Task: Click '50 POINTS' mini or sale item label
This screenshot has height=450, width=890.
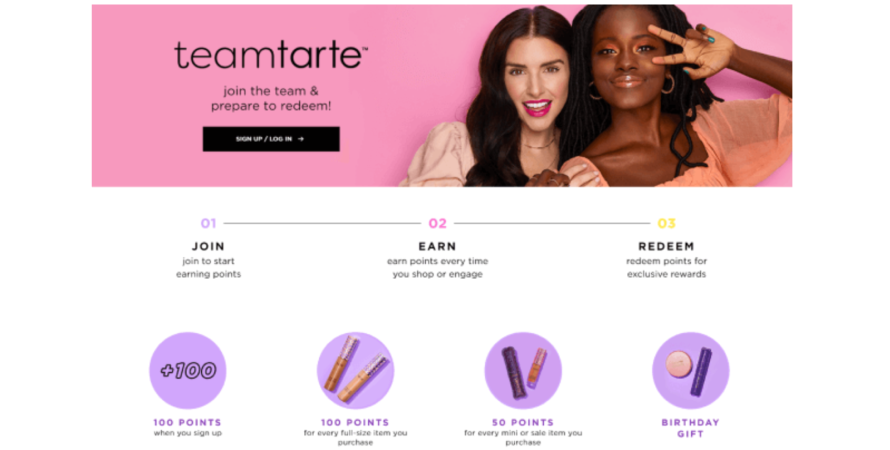Action: coord(523,432)
